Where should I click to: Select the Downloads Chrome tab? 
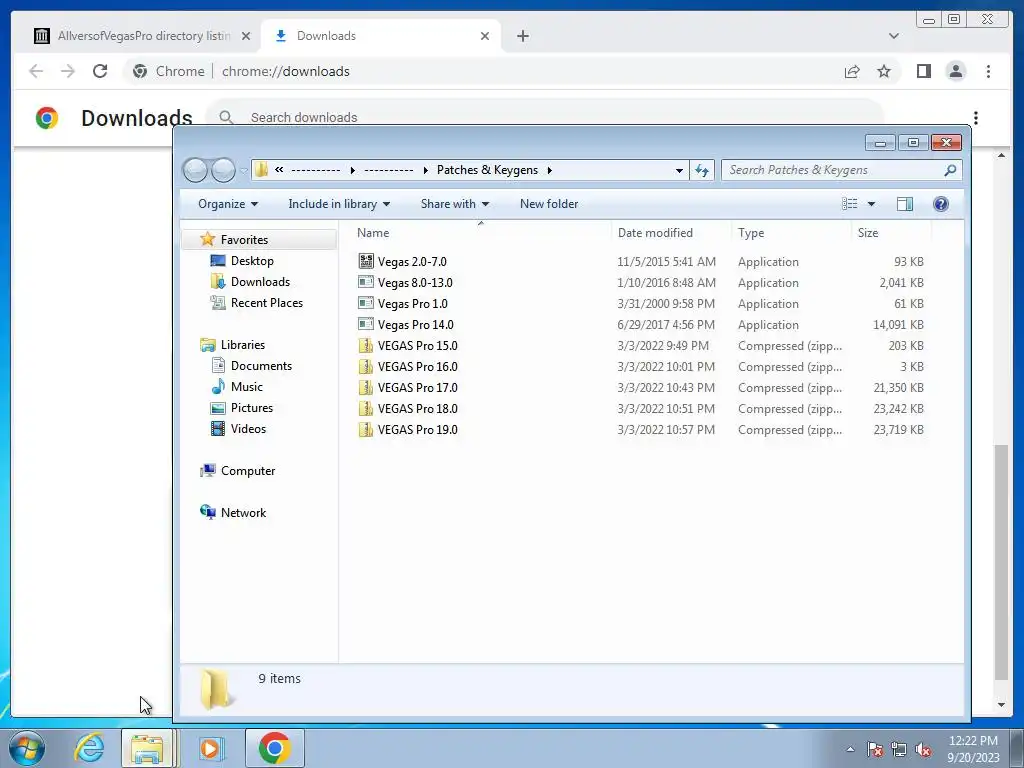click(381, 36)
